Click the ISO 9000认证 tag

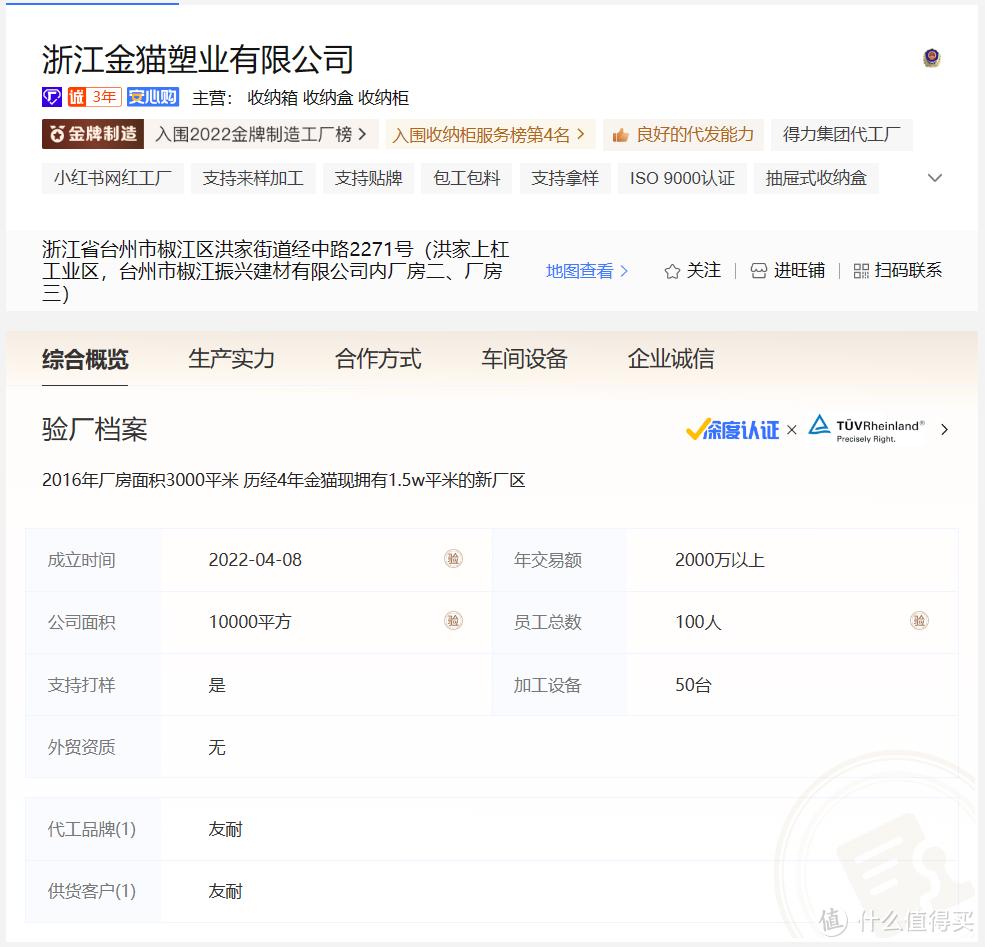(x=682, y=177)
